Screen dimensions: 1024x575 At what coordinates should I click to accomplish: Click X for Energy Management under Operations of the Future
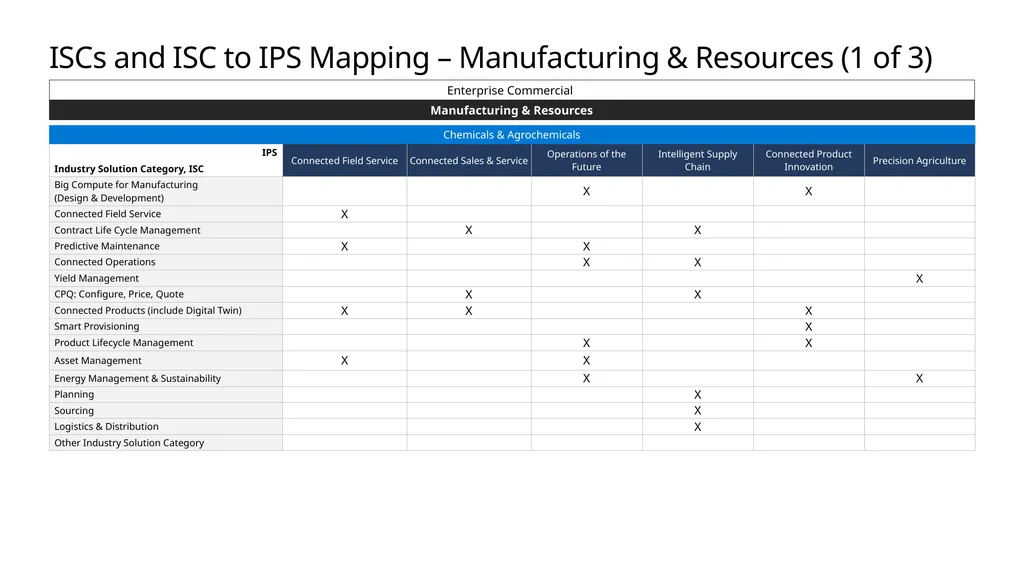click(586, 378)
